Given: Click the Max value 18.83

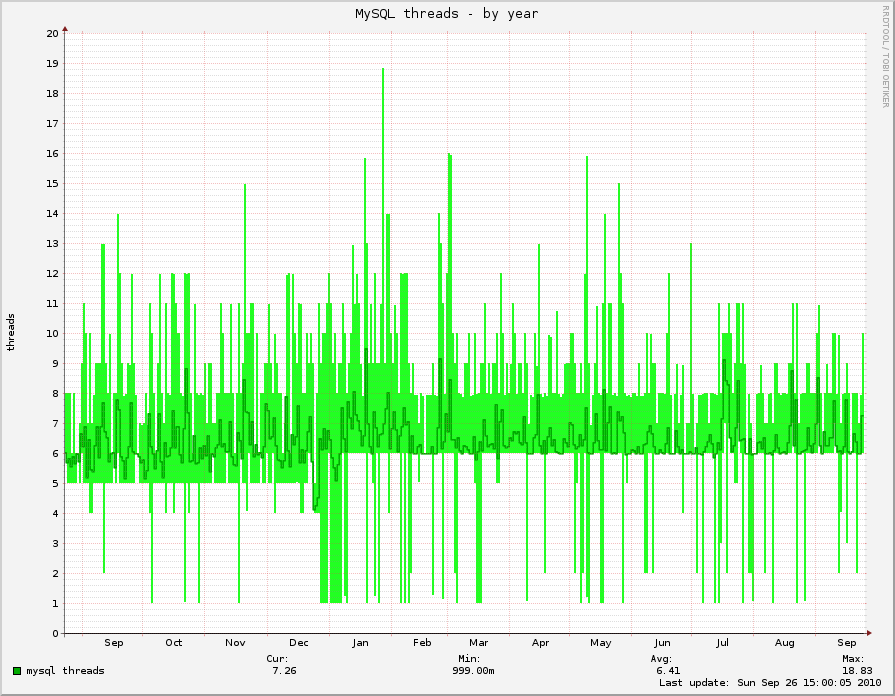Looking at the screenshot, I should [x=857, y=670].
